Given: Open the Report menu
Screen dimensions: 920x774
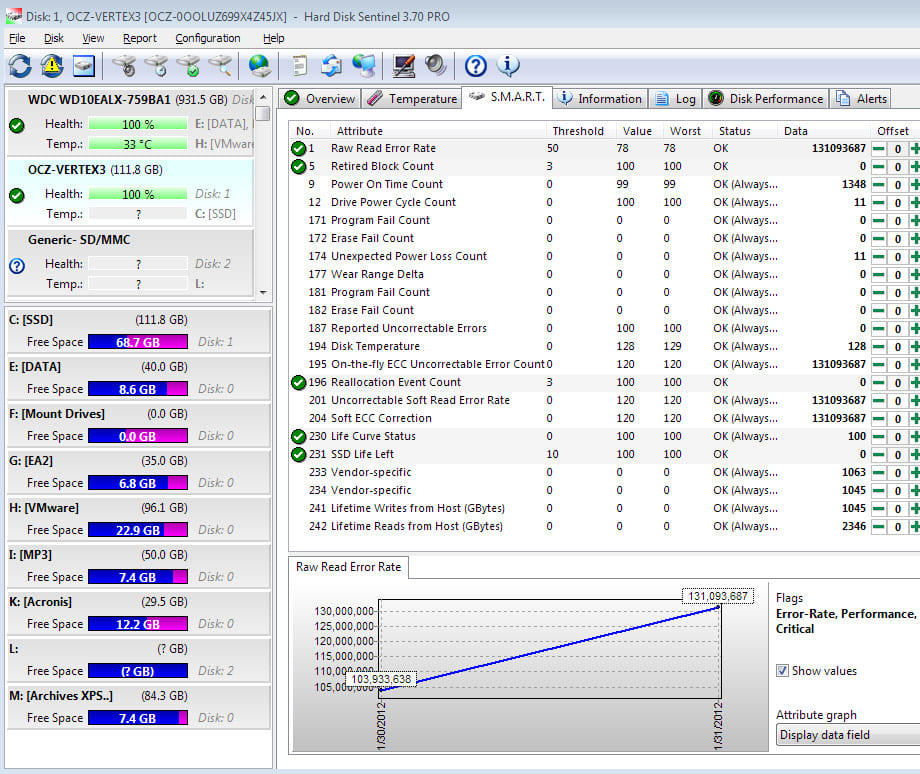Looking at the screenshot, I should pos(140,38).
